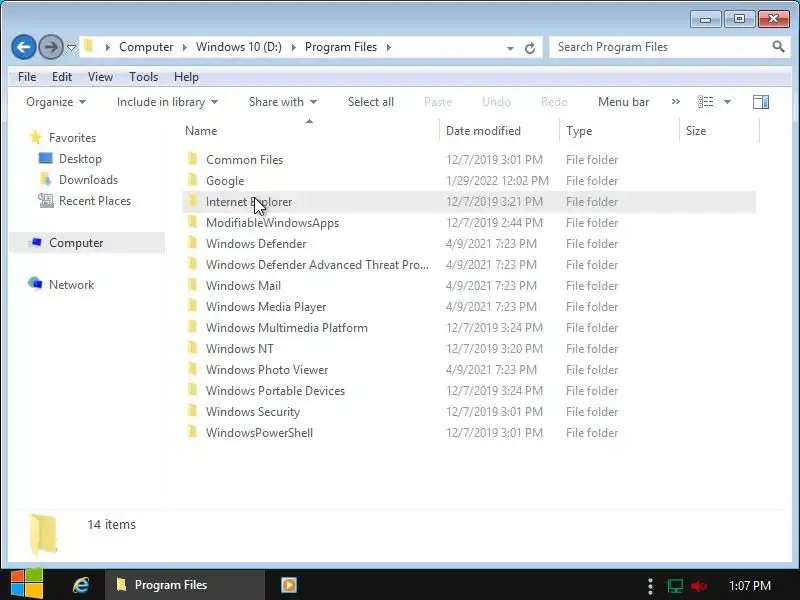The height and width of the screenshot is (600, 800).
Task: Select the WindowsPowerShell folder icon
Action: point(192,432)
